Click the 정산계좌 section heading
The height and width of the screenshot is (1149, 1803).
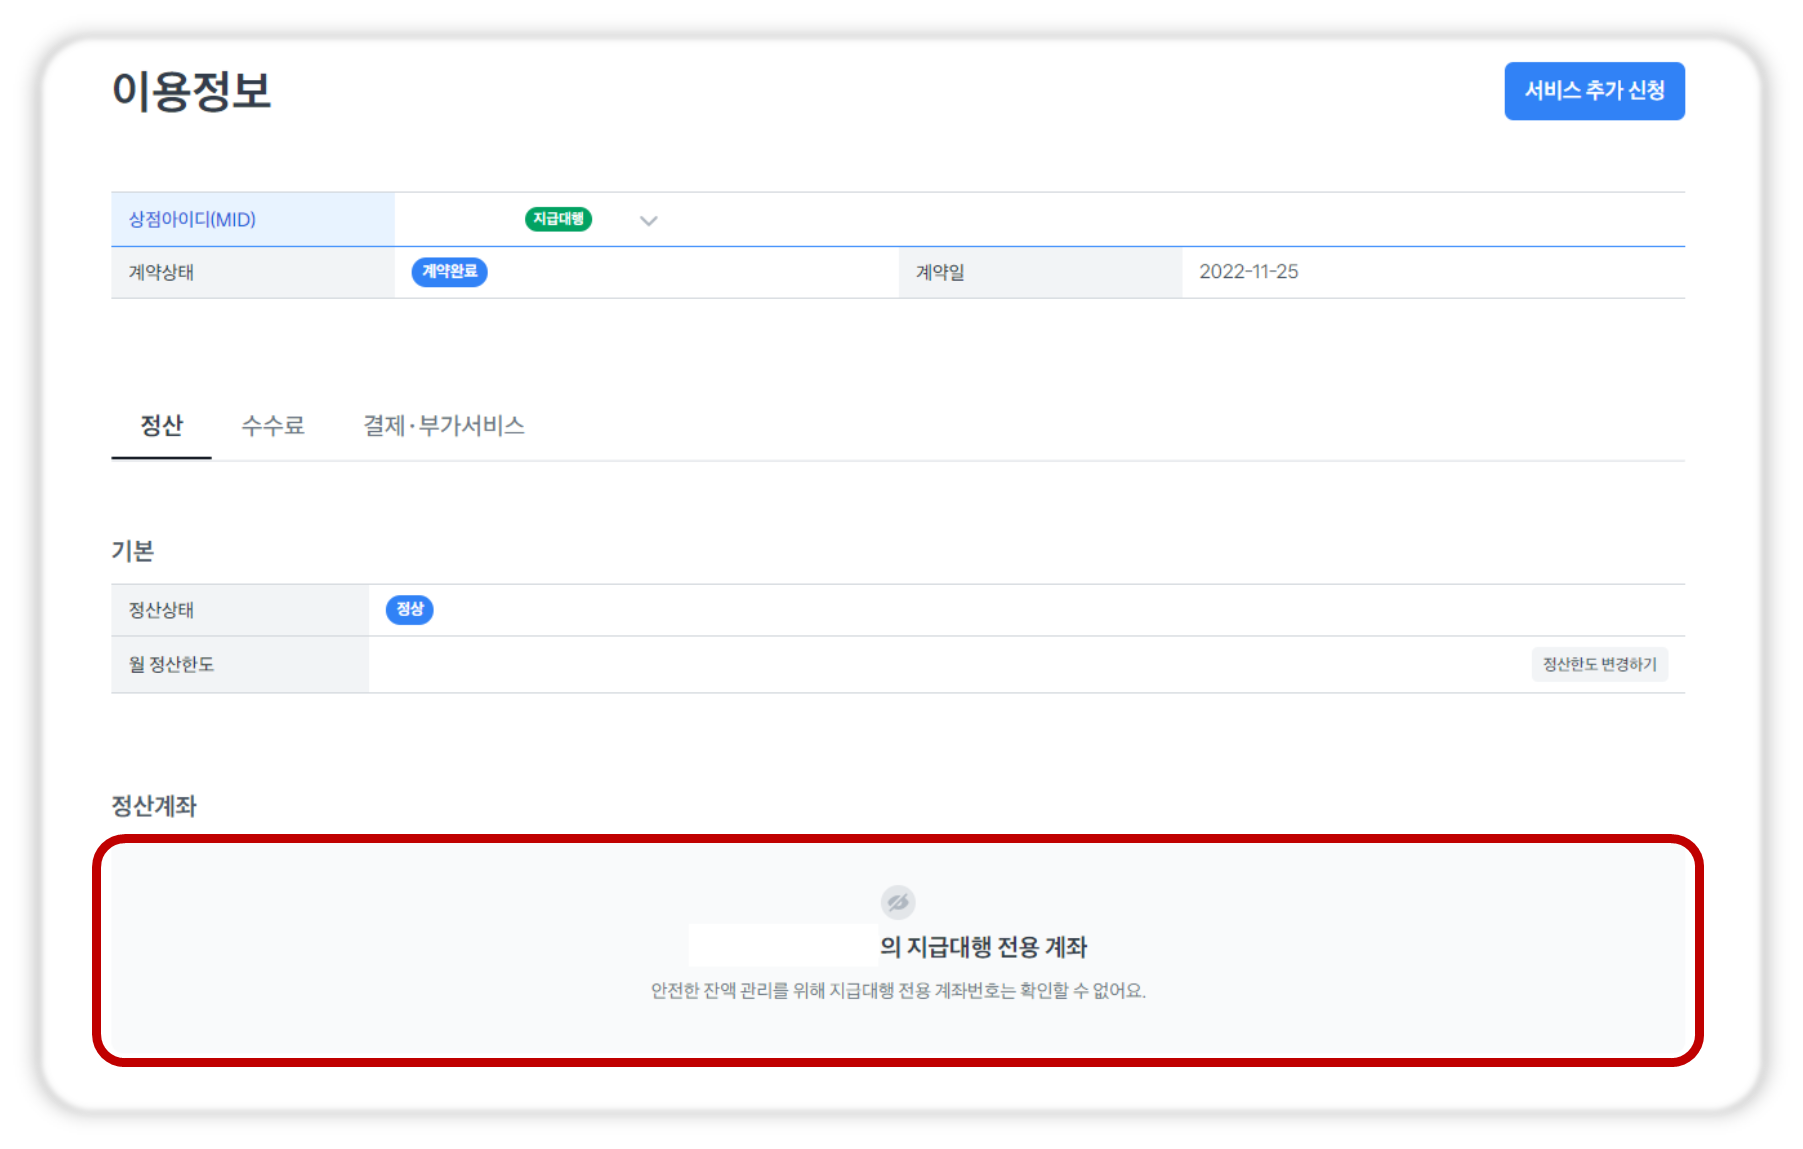[154, 806]
